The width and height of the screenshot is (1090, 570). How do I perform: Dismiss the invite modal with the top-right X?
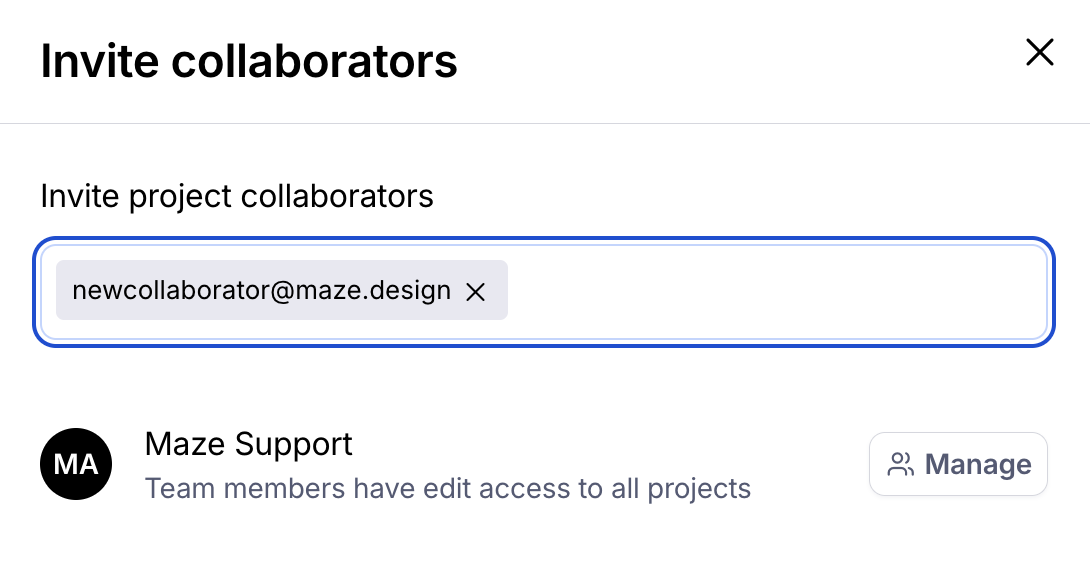click(x=1040, y=53)
